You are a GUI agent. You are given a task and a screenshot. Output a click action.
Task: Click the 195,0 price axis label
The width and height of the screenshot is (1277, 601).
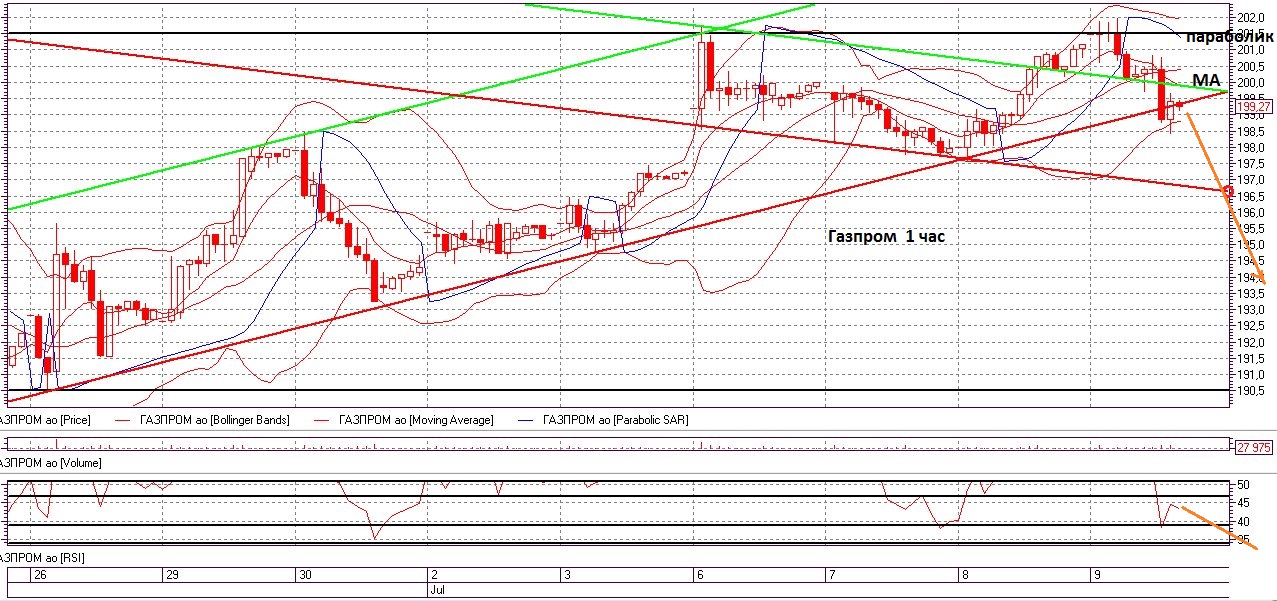(x=1250, y=244)
